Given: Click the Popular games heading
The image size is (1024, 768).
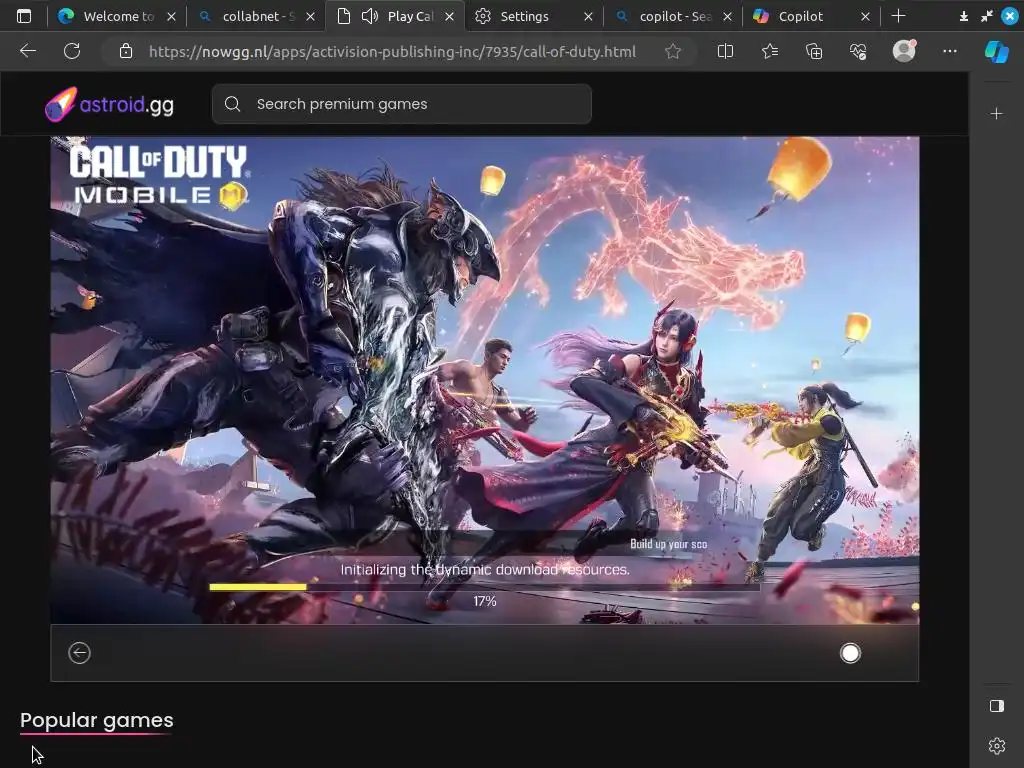Looking at the screenshot, I should click(97, 720).
